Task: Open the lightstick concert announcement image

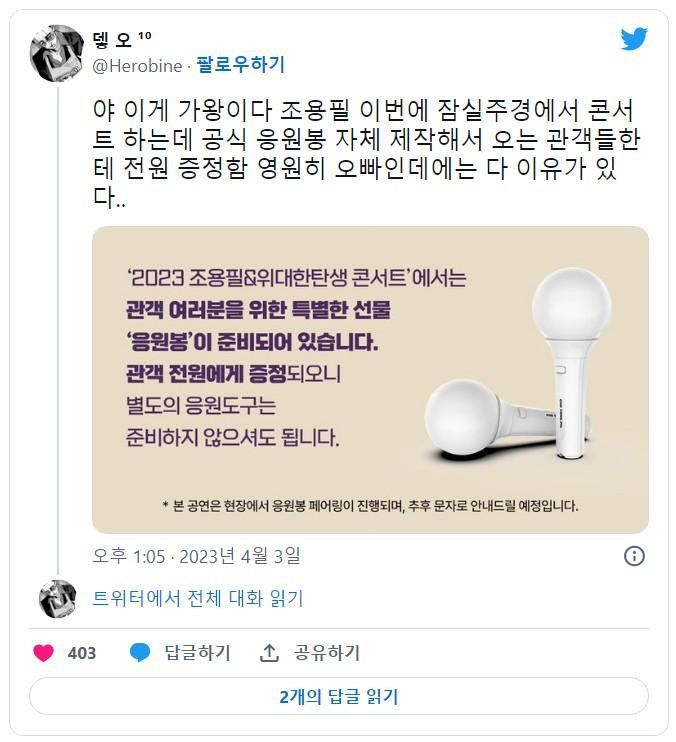Action: click(x=370, y=380)
